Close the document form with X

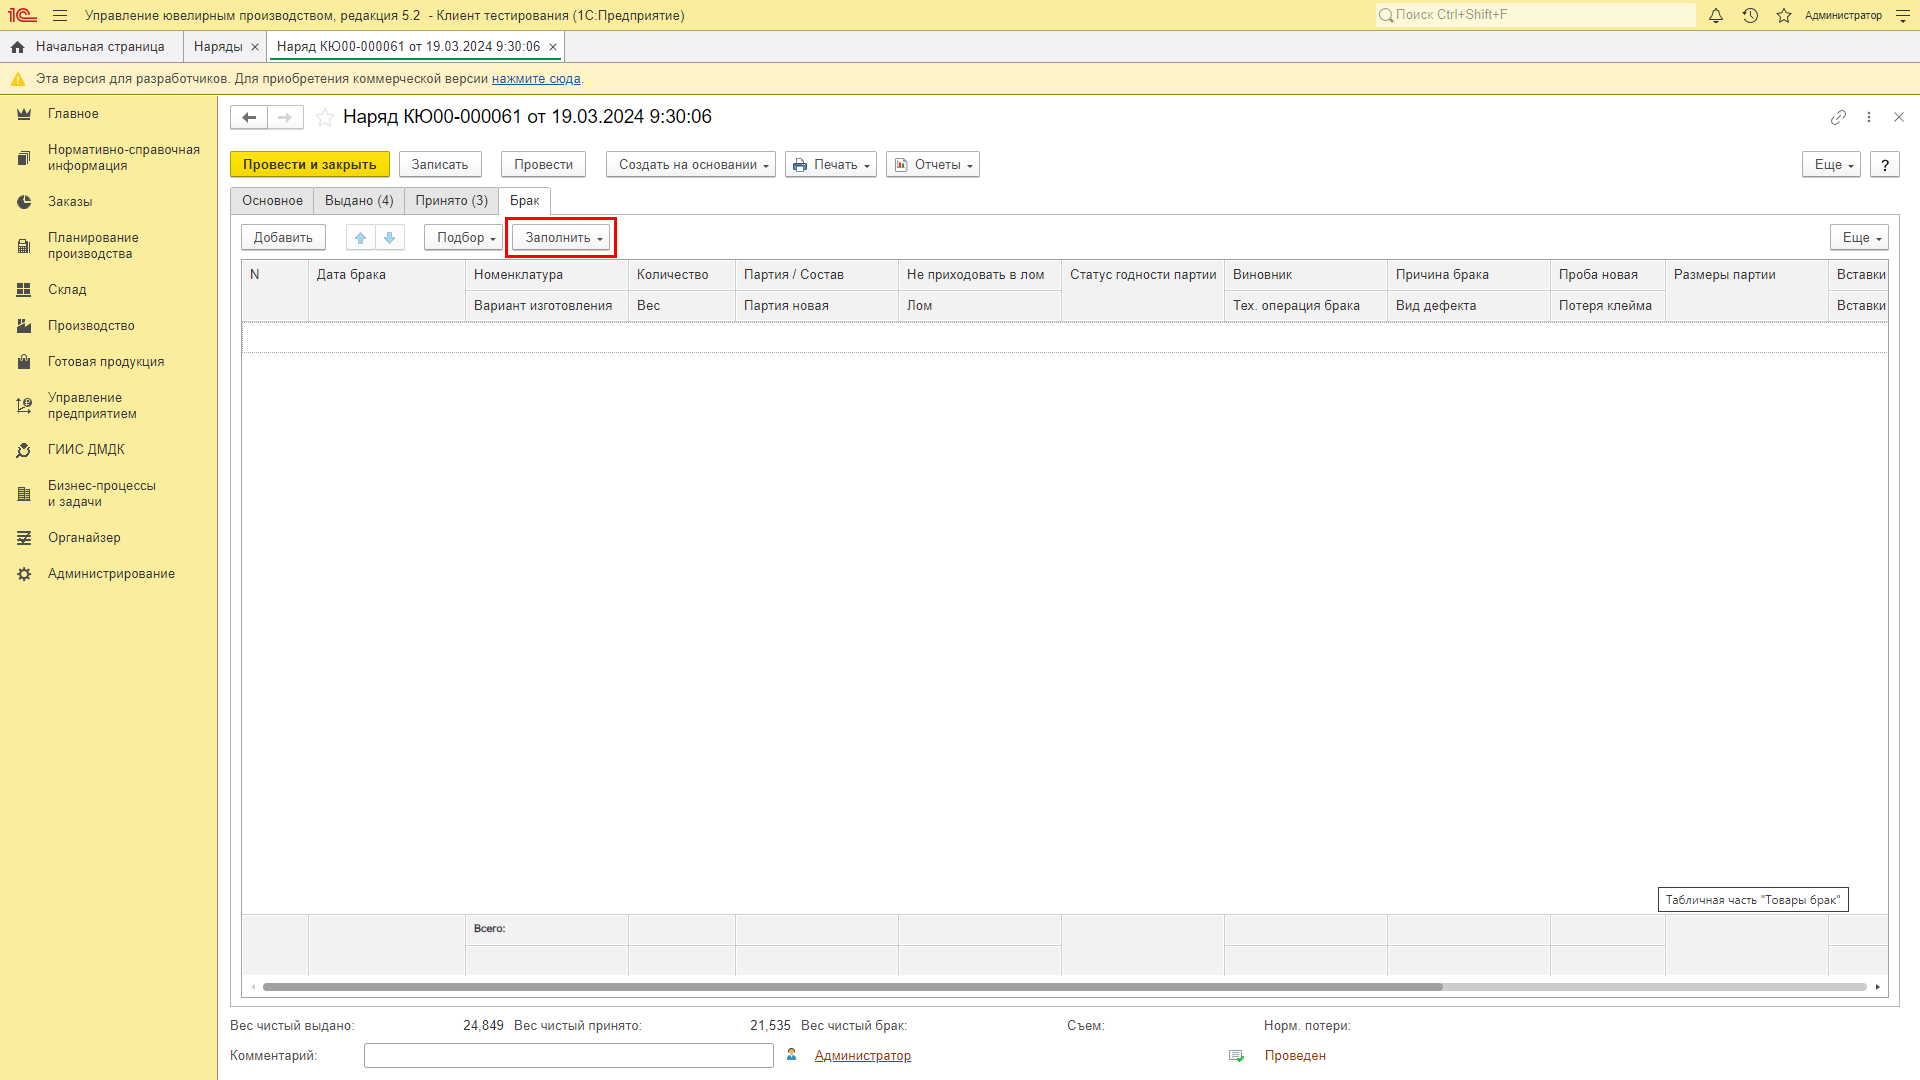click(x=1899, y=118)
